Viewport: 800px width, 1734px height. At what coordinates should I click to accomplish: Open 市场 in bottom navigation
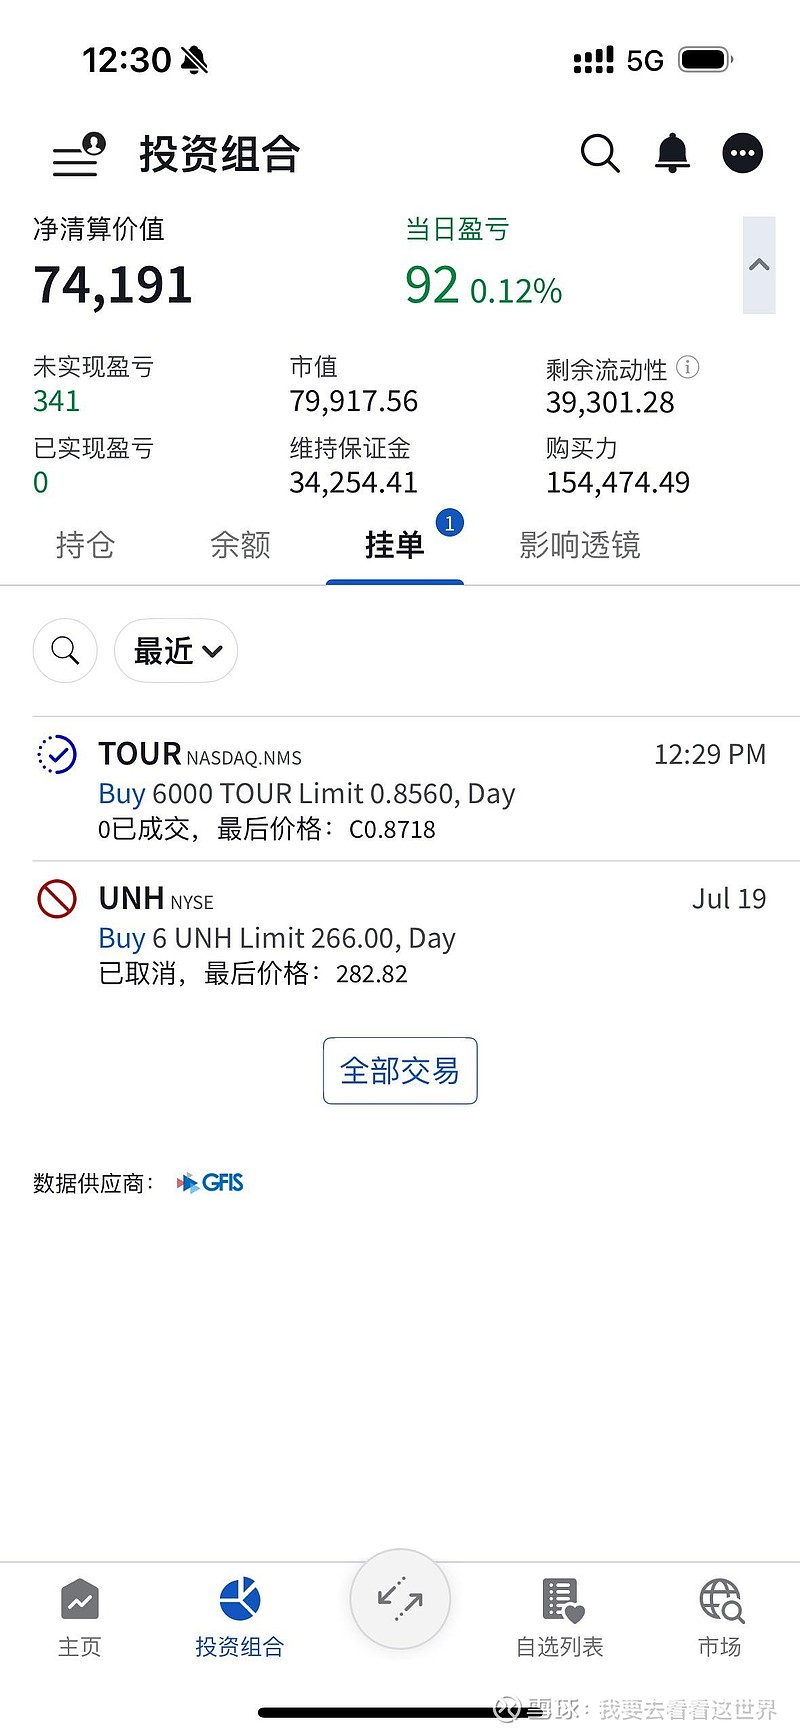(x=720, y=1618)
